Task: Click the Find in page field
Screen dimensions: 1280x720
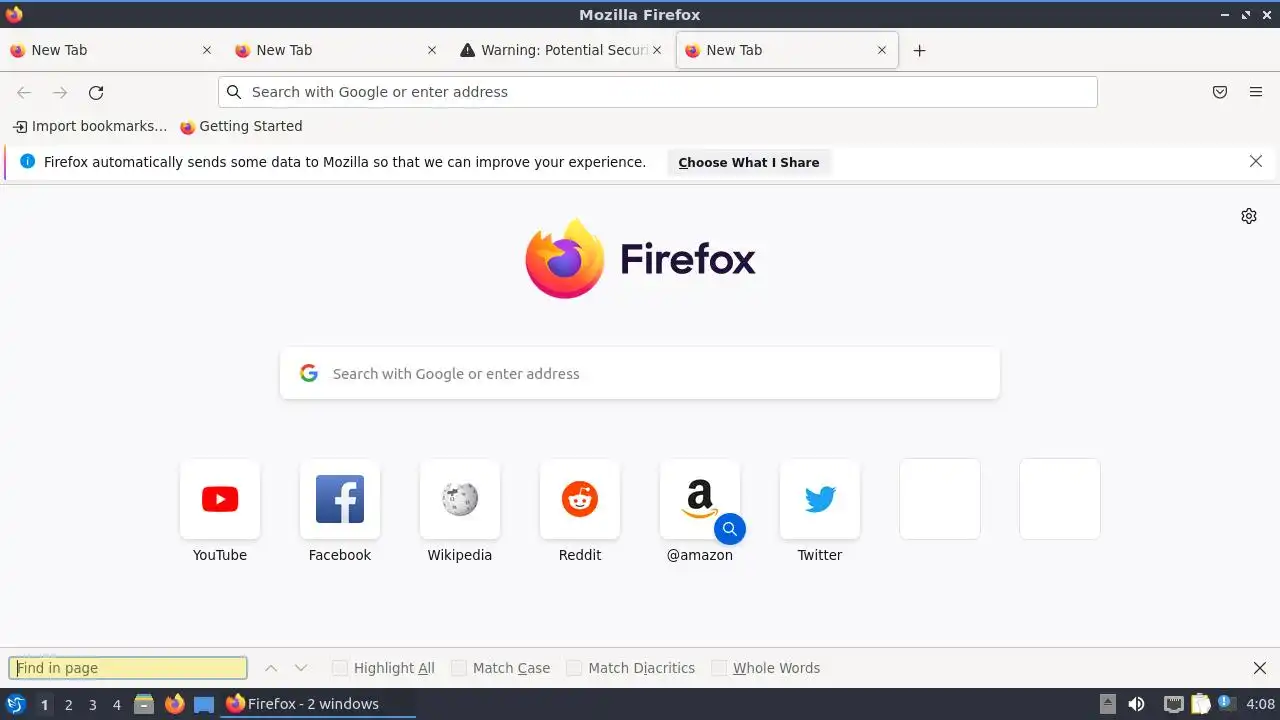Action: [x=128, y=668]
